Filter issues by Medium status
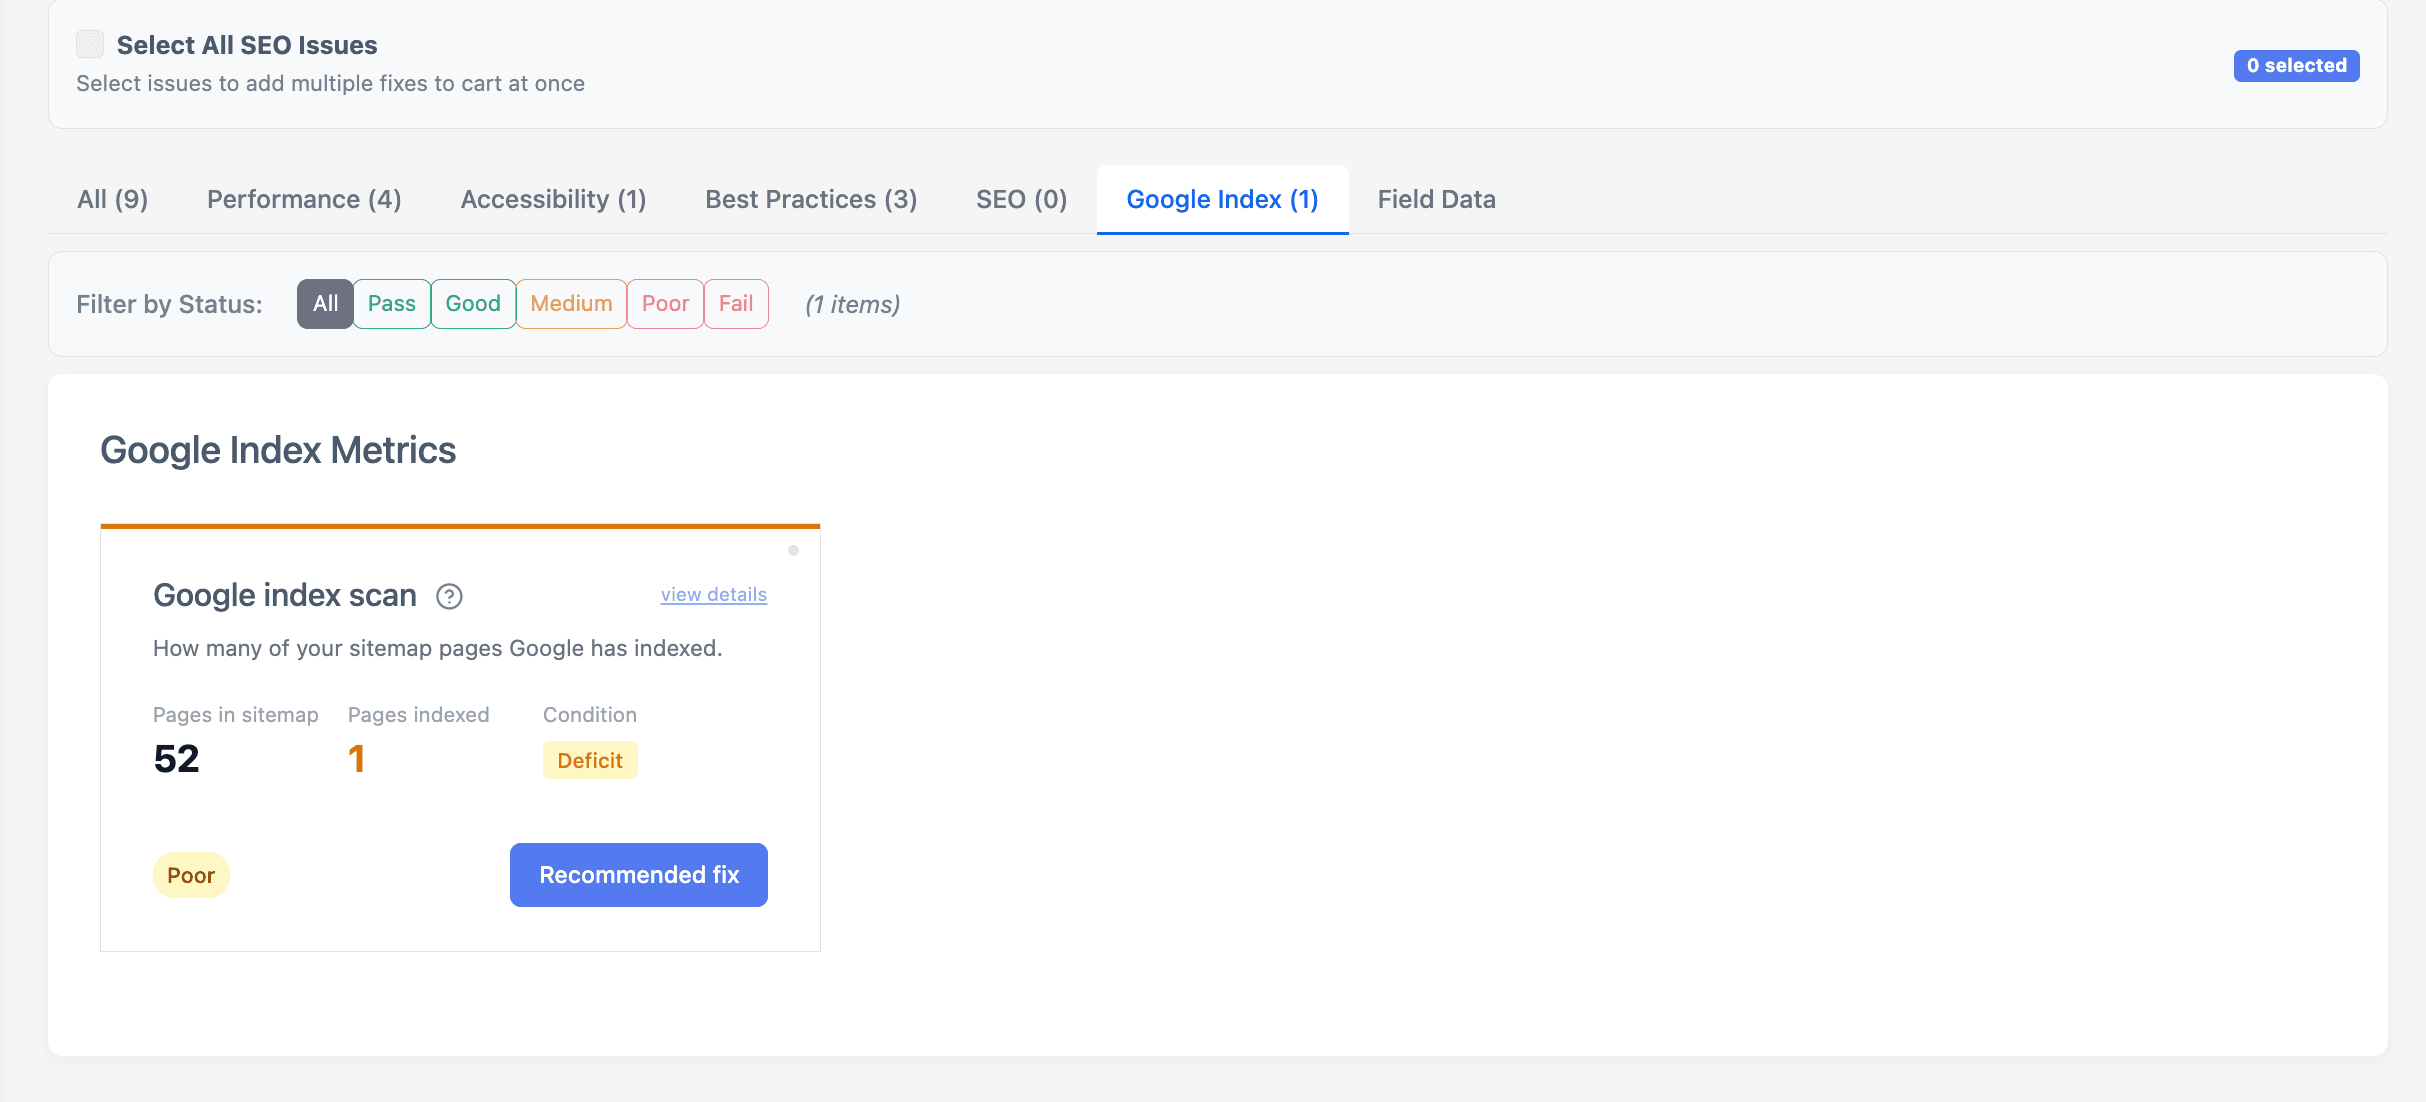Screen dimensions: 2426x1102 pos(571,304)
